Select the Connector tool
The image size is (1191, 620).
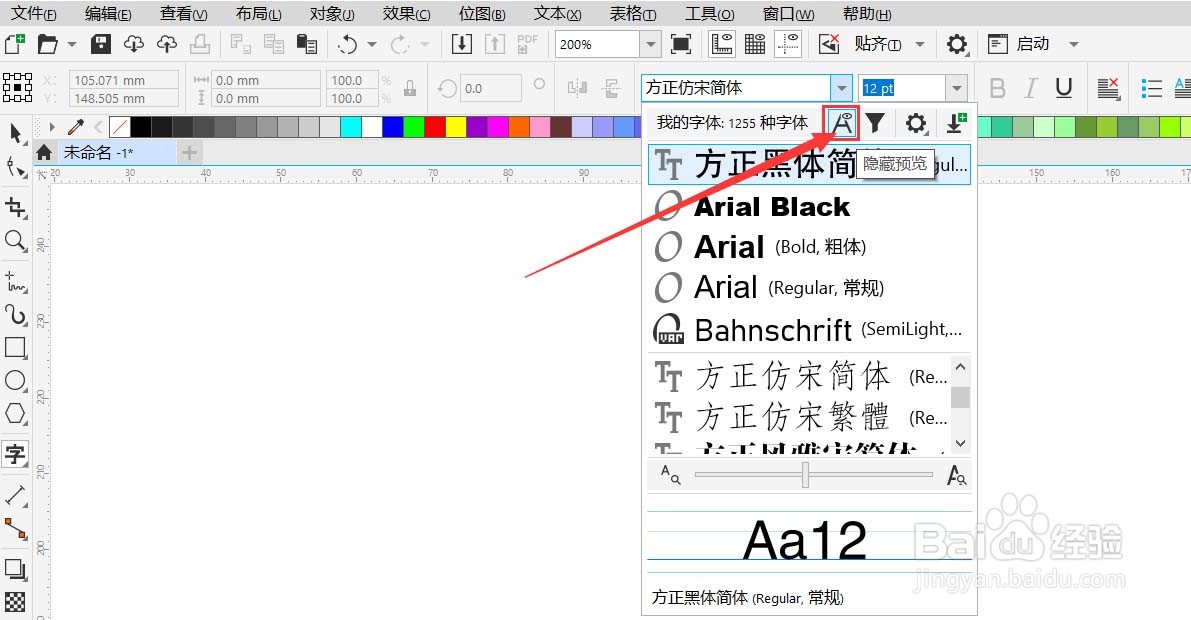(x=15, y=529)
